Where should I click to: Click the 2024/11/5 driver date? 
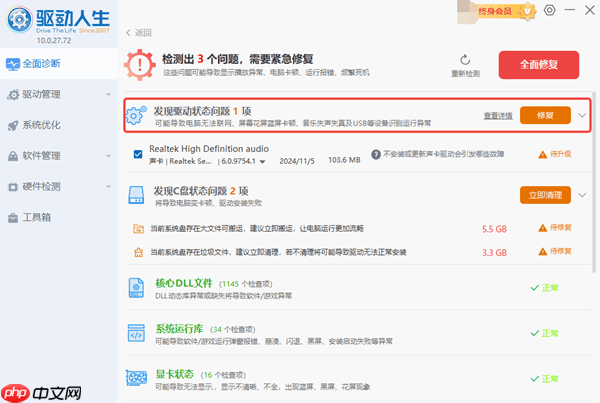[x=297, y=161]
